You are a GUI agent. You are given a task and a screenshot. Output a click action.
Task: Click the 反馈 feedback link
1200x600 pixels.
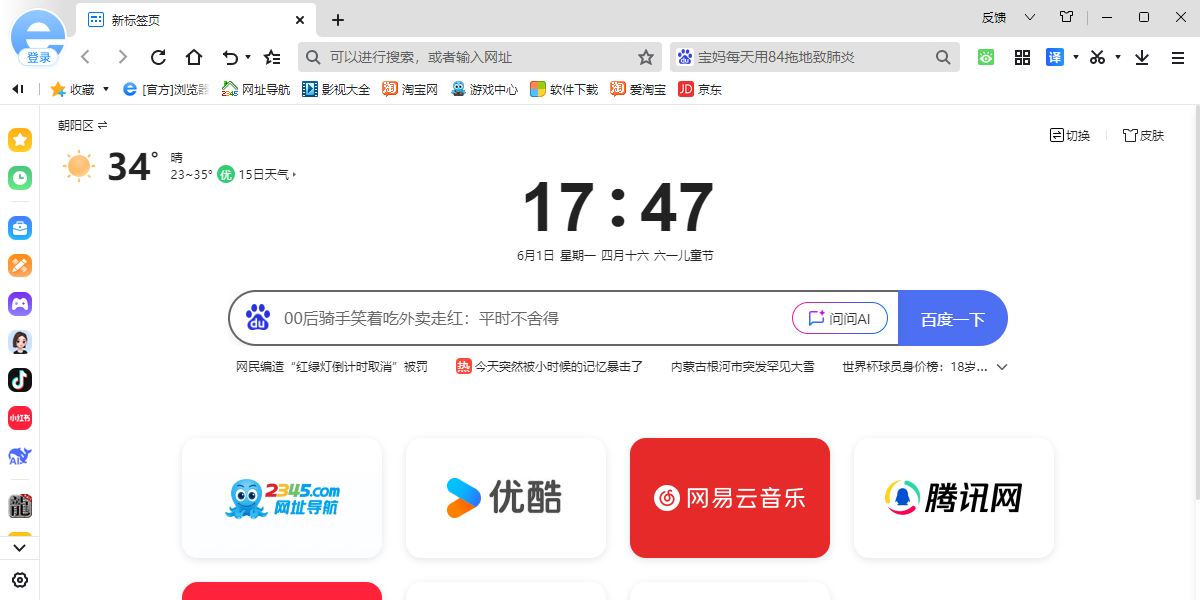(x=994, y=17)
